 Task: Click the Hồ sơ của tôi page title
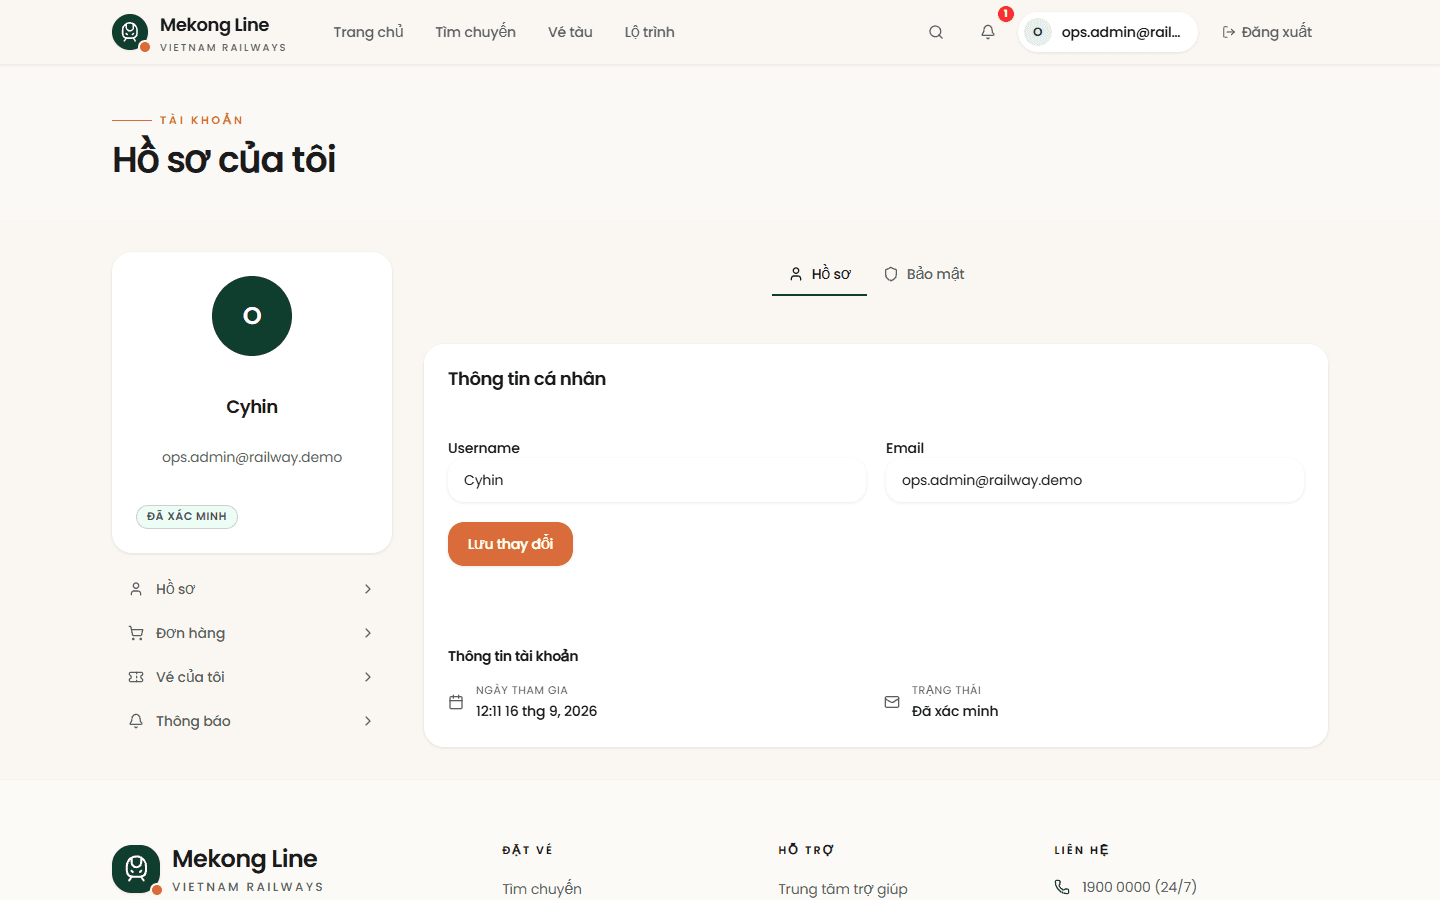[x=224, y=160]
